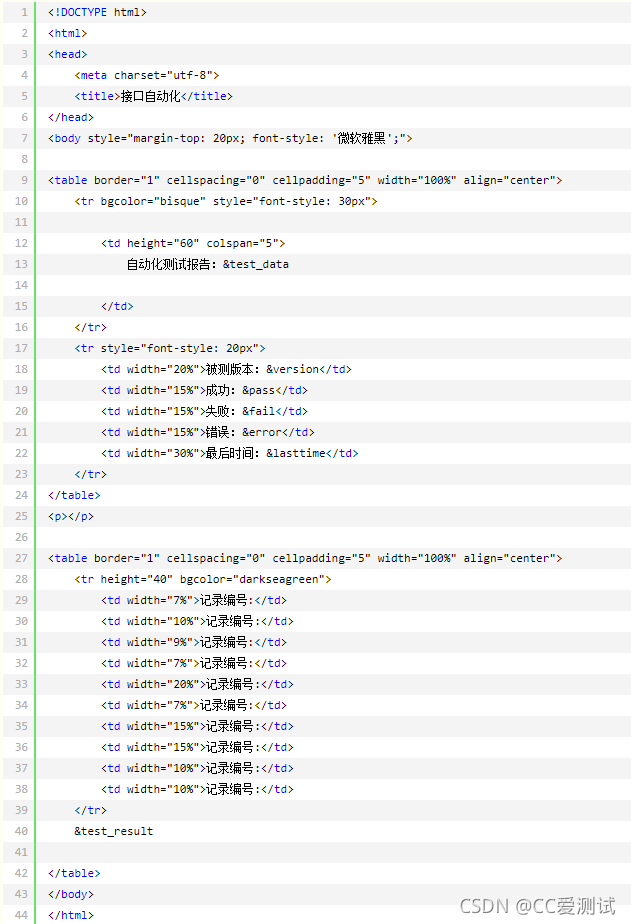Click line number 38 in the gutter
Screen dimensions: 631x924
click(x=21, y=789)
